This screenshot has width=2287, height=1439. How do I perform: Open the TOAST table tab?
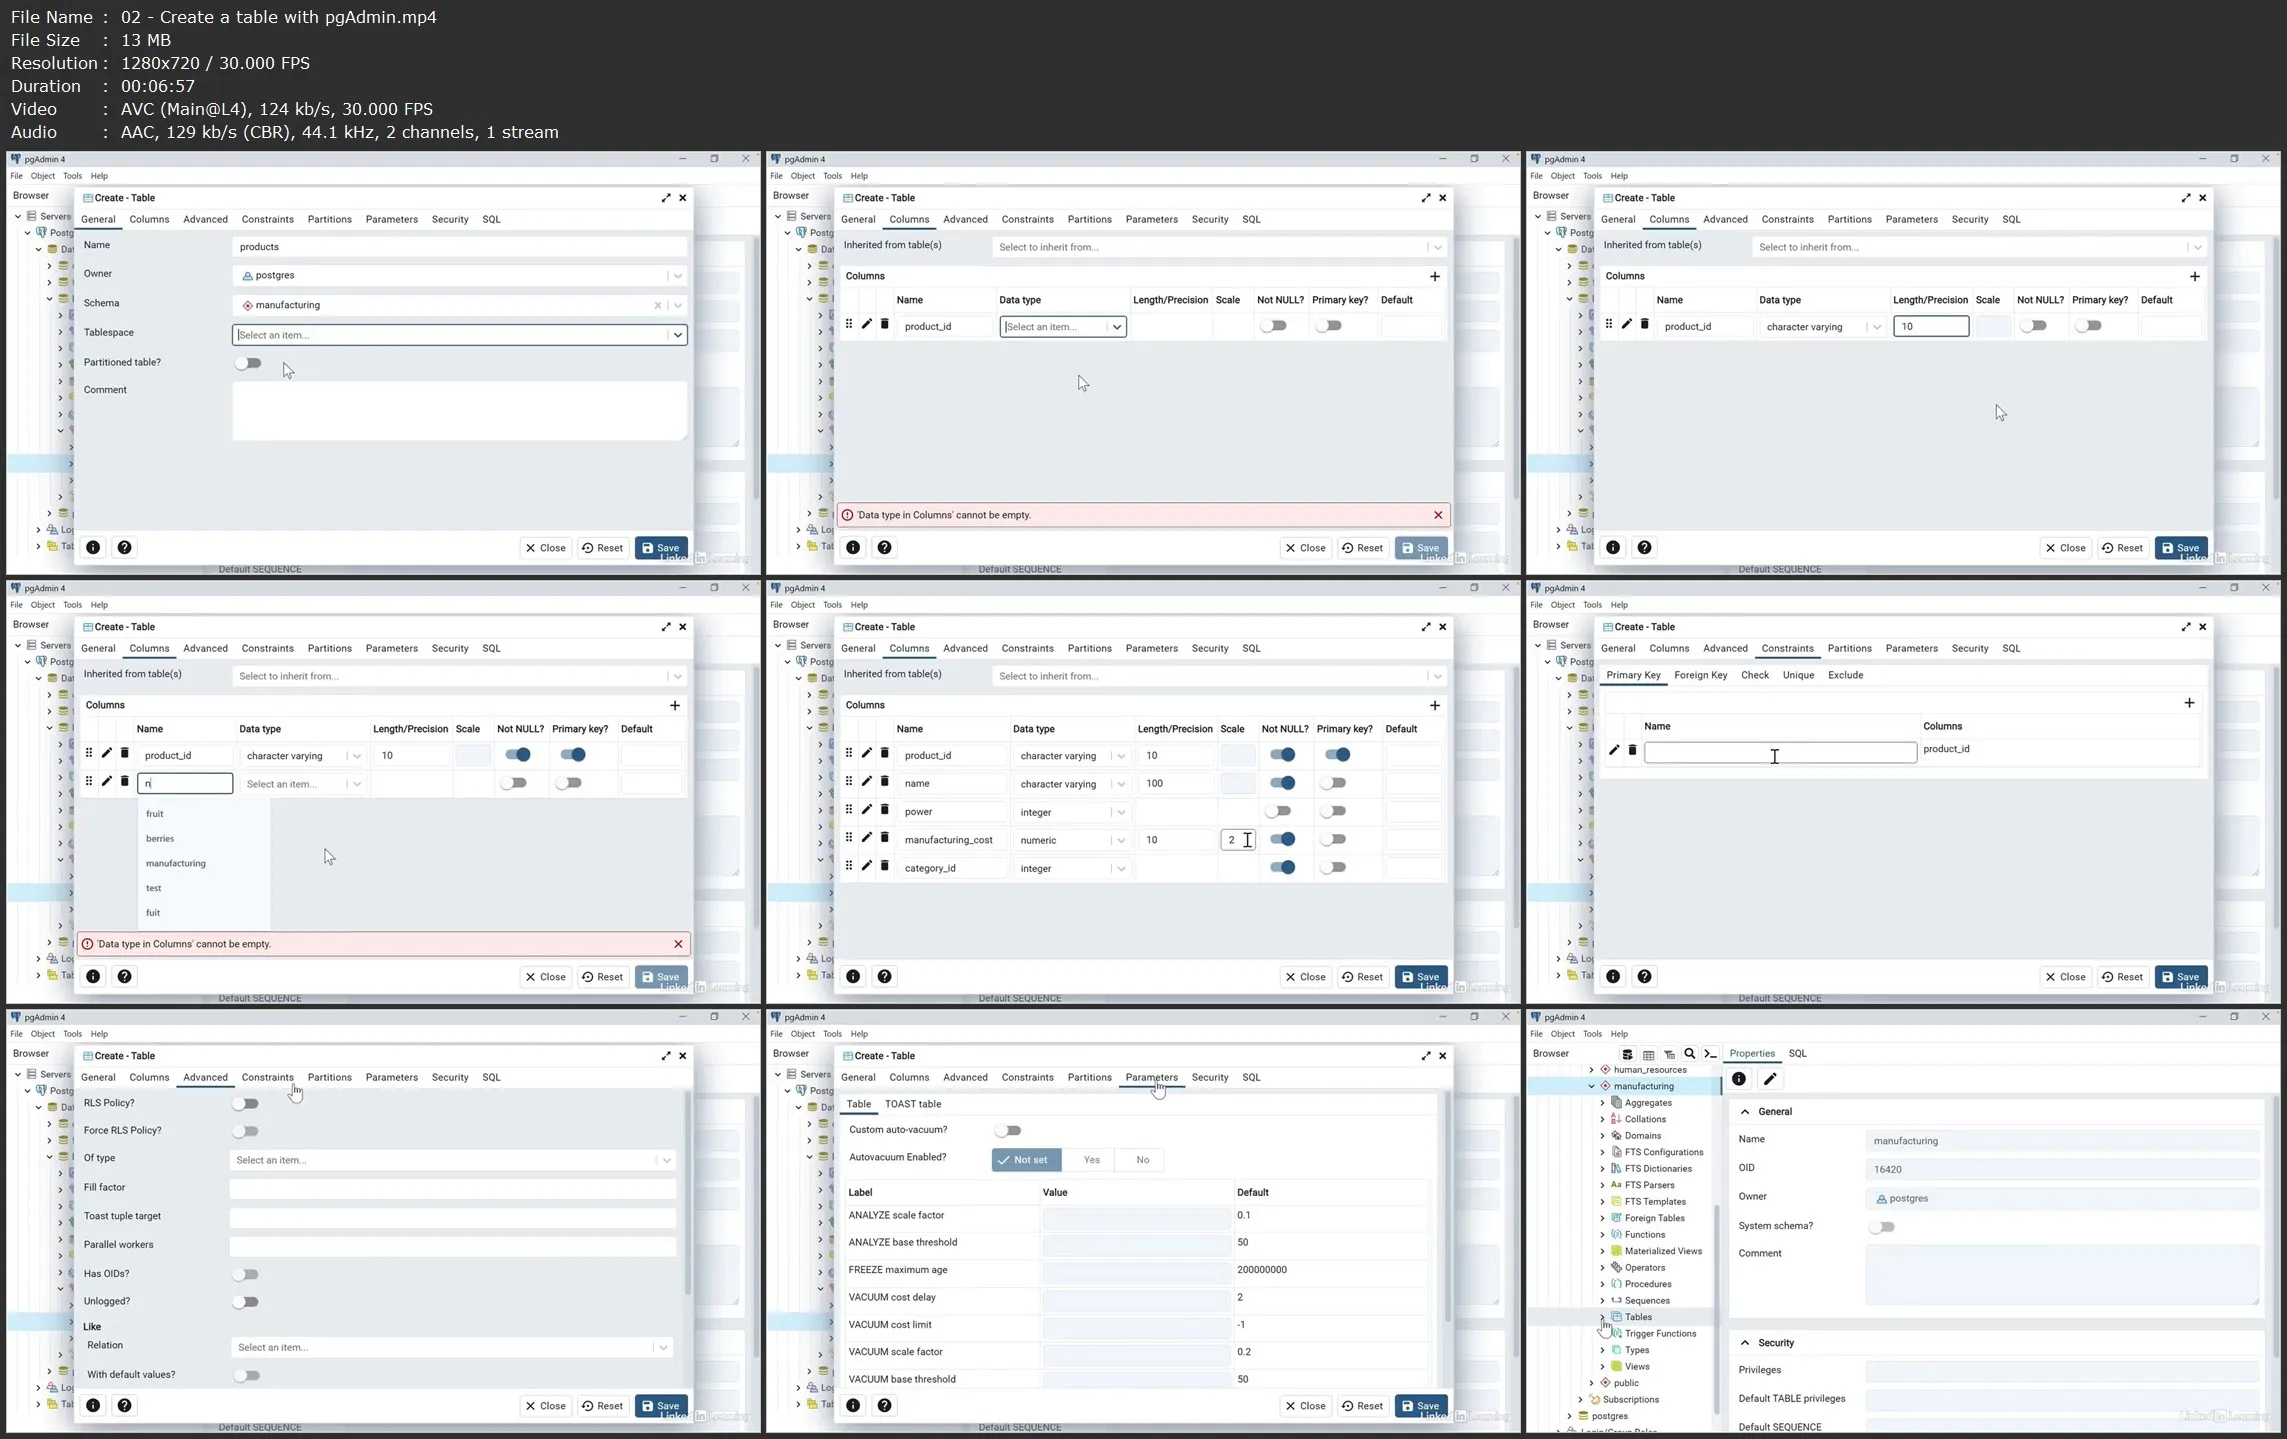tap(912, 1104)
